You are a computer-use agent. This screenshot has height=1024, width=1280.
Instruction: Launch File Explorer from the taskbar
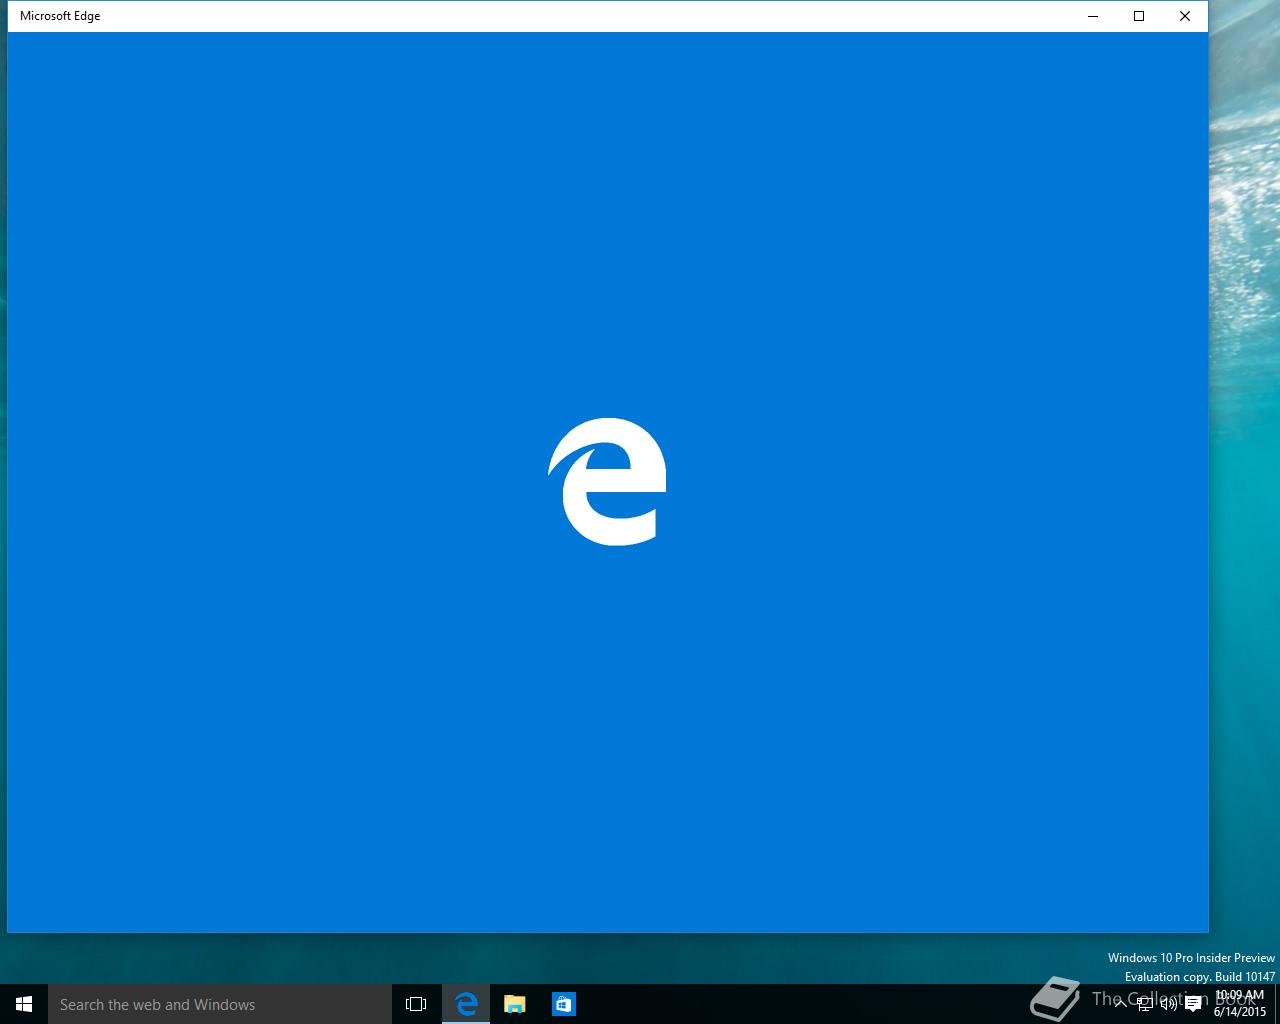click(x=515, y=1004)
